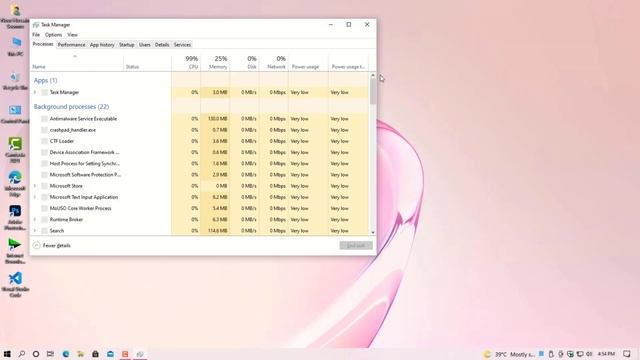Viewport: 640px width, 360px height.
Task: Collapse view with Fewer details arrow
Action: point(36,245)
